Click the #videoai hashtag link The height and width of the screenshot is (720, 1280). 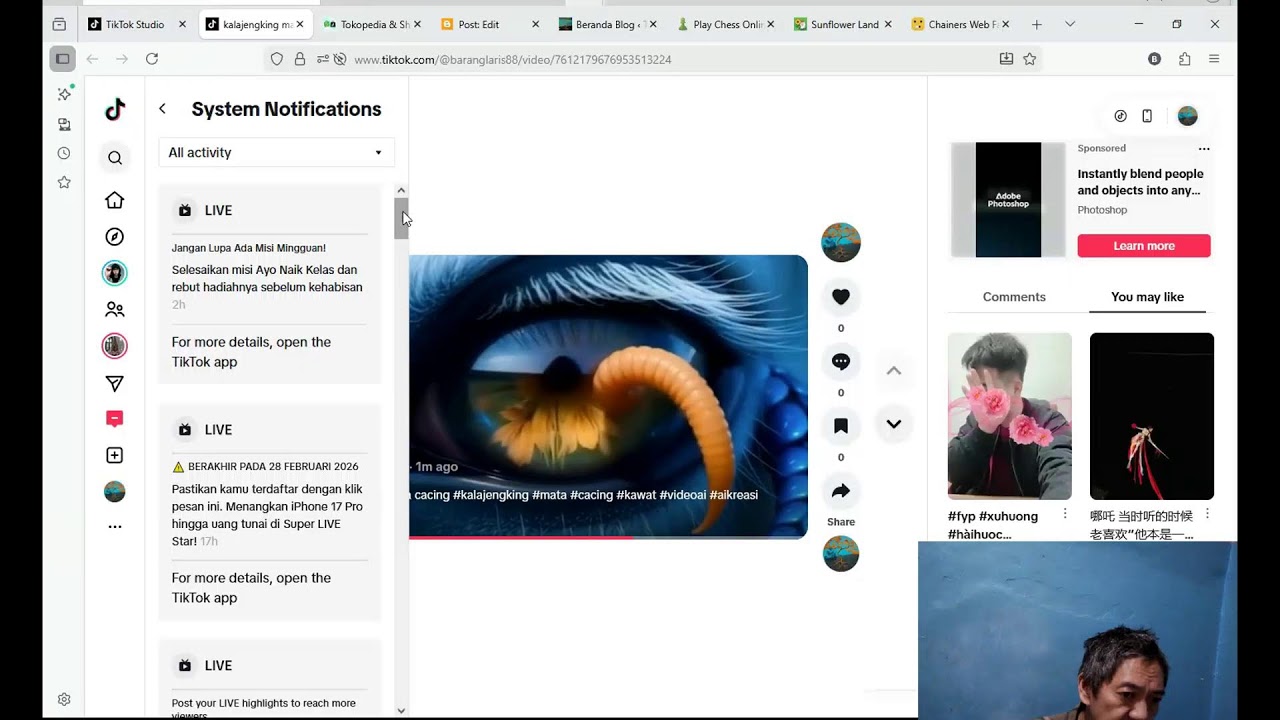682,495
